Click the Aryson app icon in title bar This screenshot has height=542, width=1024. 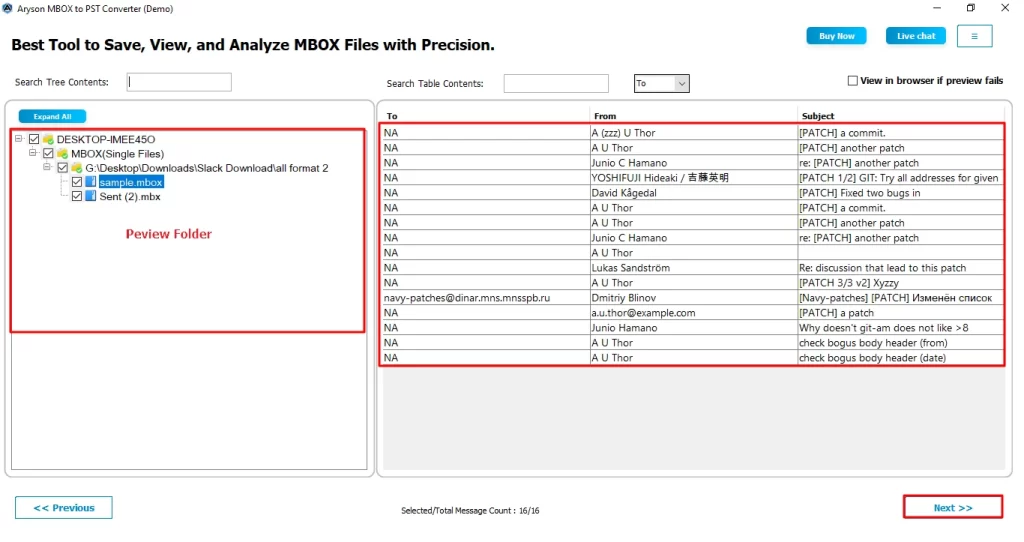[x=7, y=8]
